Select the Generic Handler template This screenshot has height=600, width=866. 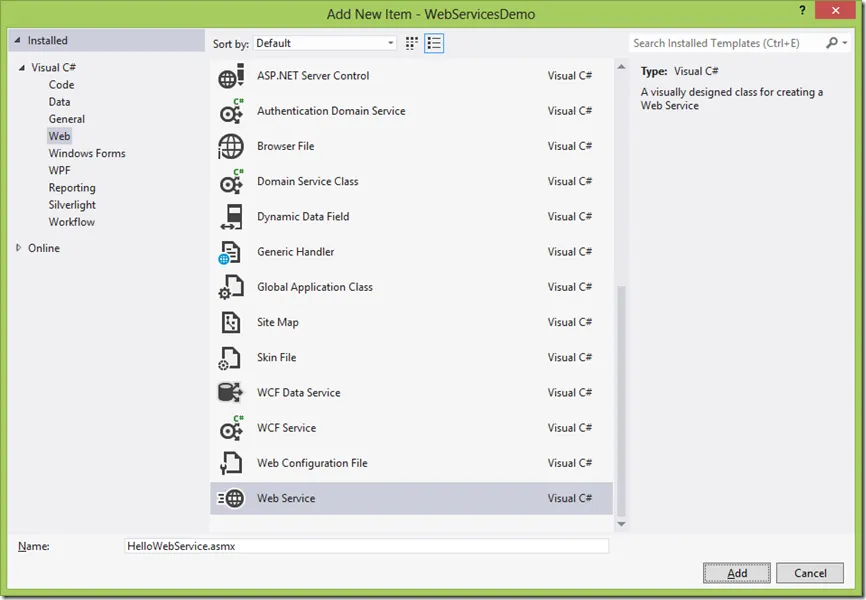[x=411, y=252]
